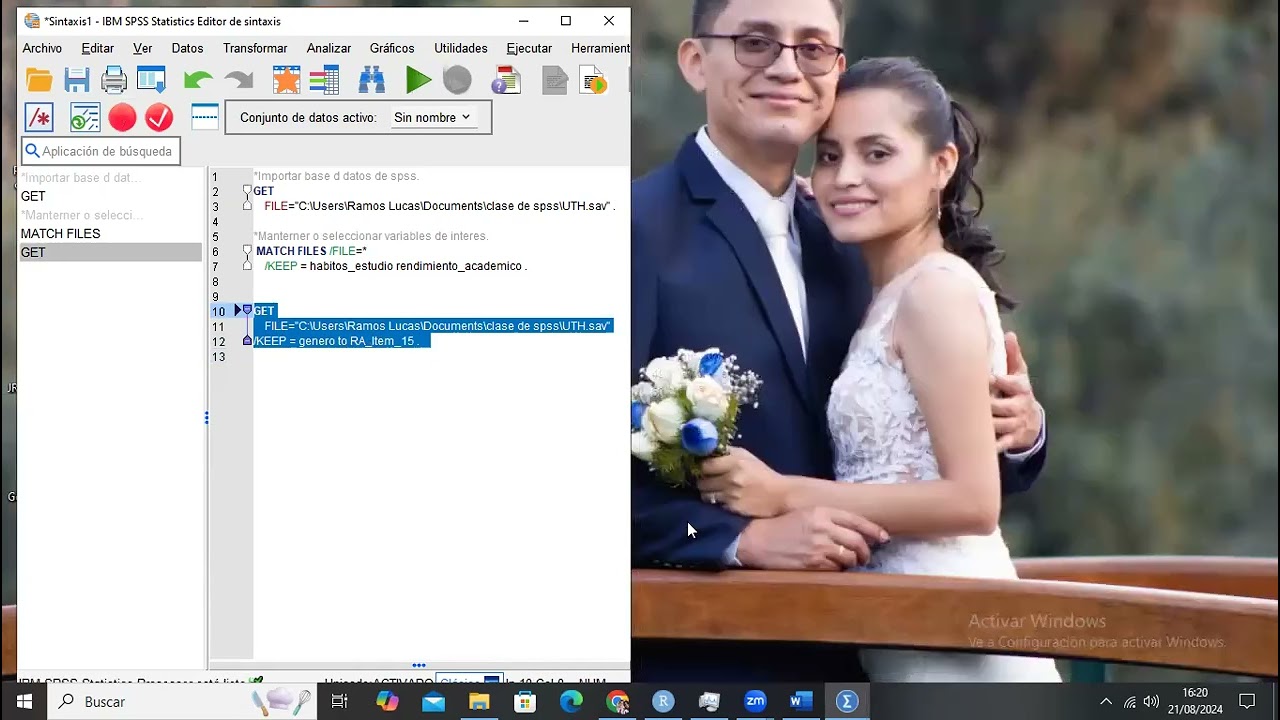This screenshot has width=1280, height=720.
Task: Open Find with the binoculars icon
Action: (372, 81)
